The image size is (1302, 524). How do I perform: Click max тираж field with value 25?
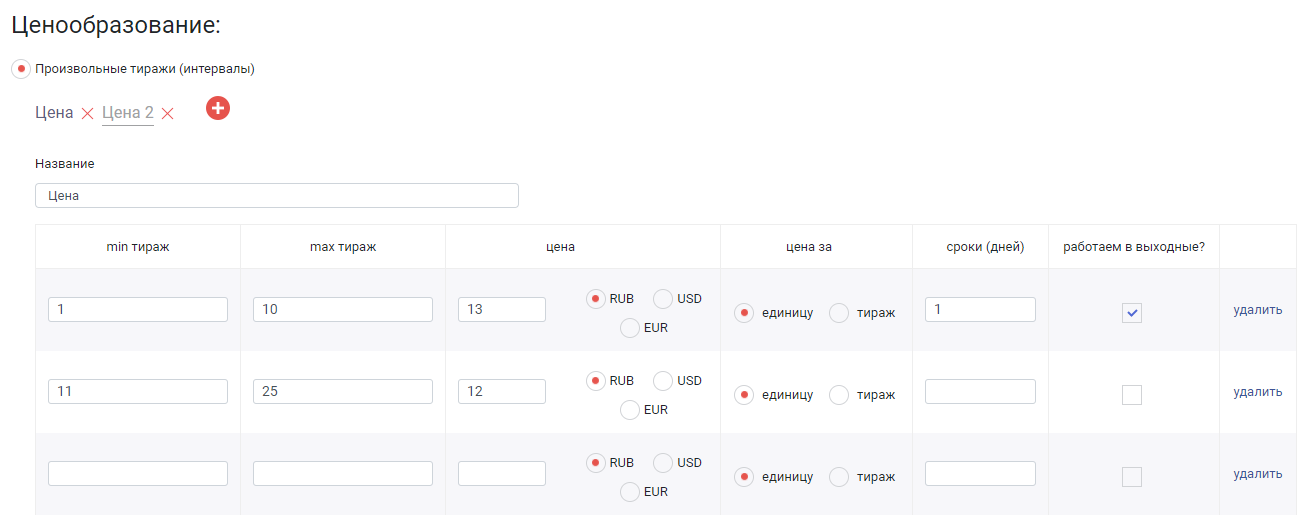pos(343,392)
